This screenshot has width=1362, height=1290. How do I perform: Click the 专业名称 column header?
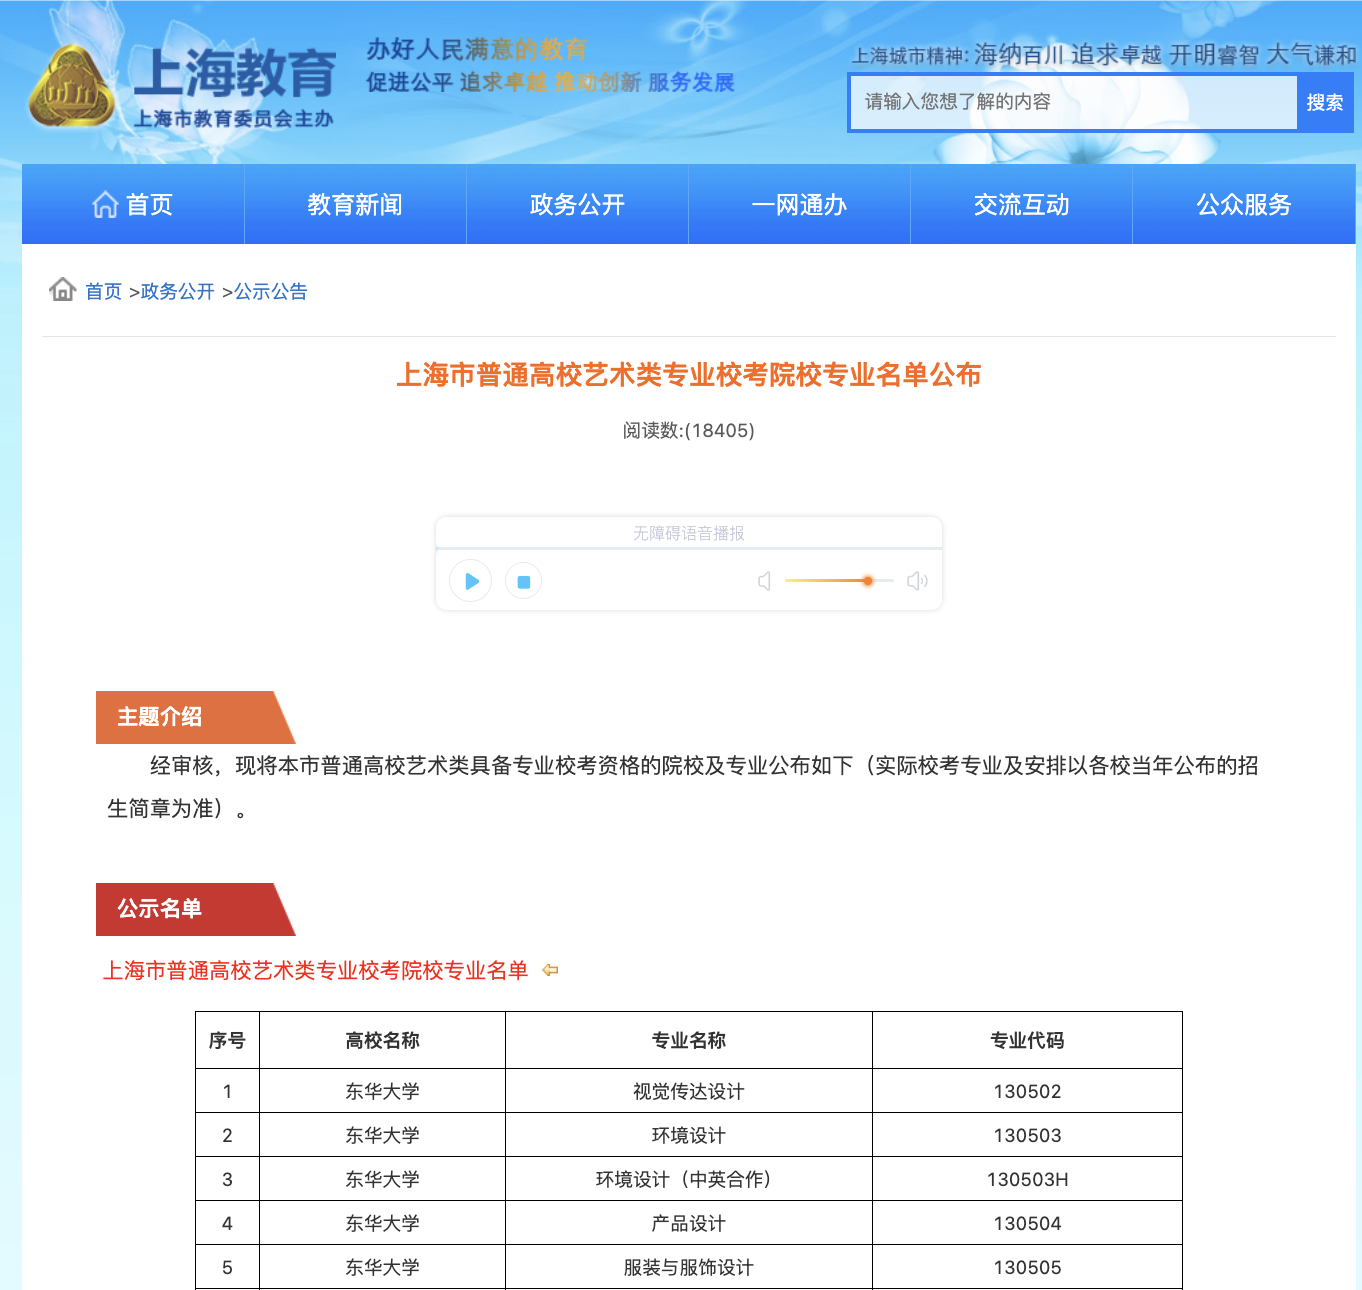(689, 1040)
